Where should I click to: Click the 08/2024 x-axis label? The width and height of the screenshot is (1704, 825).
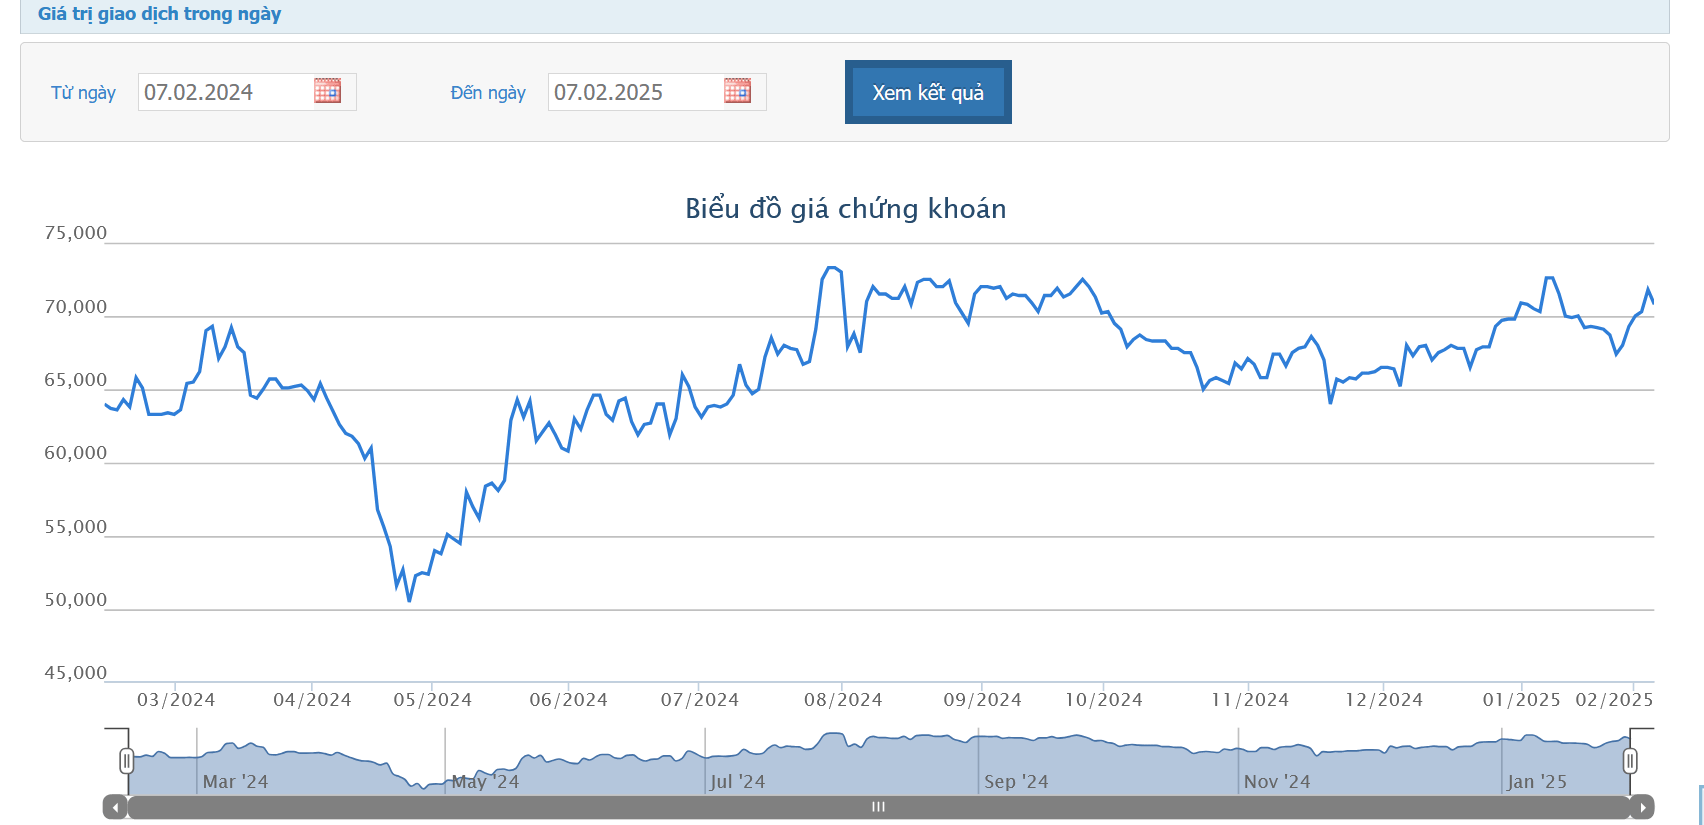pos(843,700)
